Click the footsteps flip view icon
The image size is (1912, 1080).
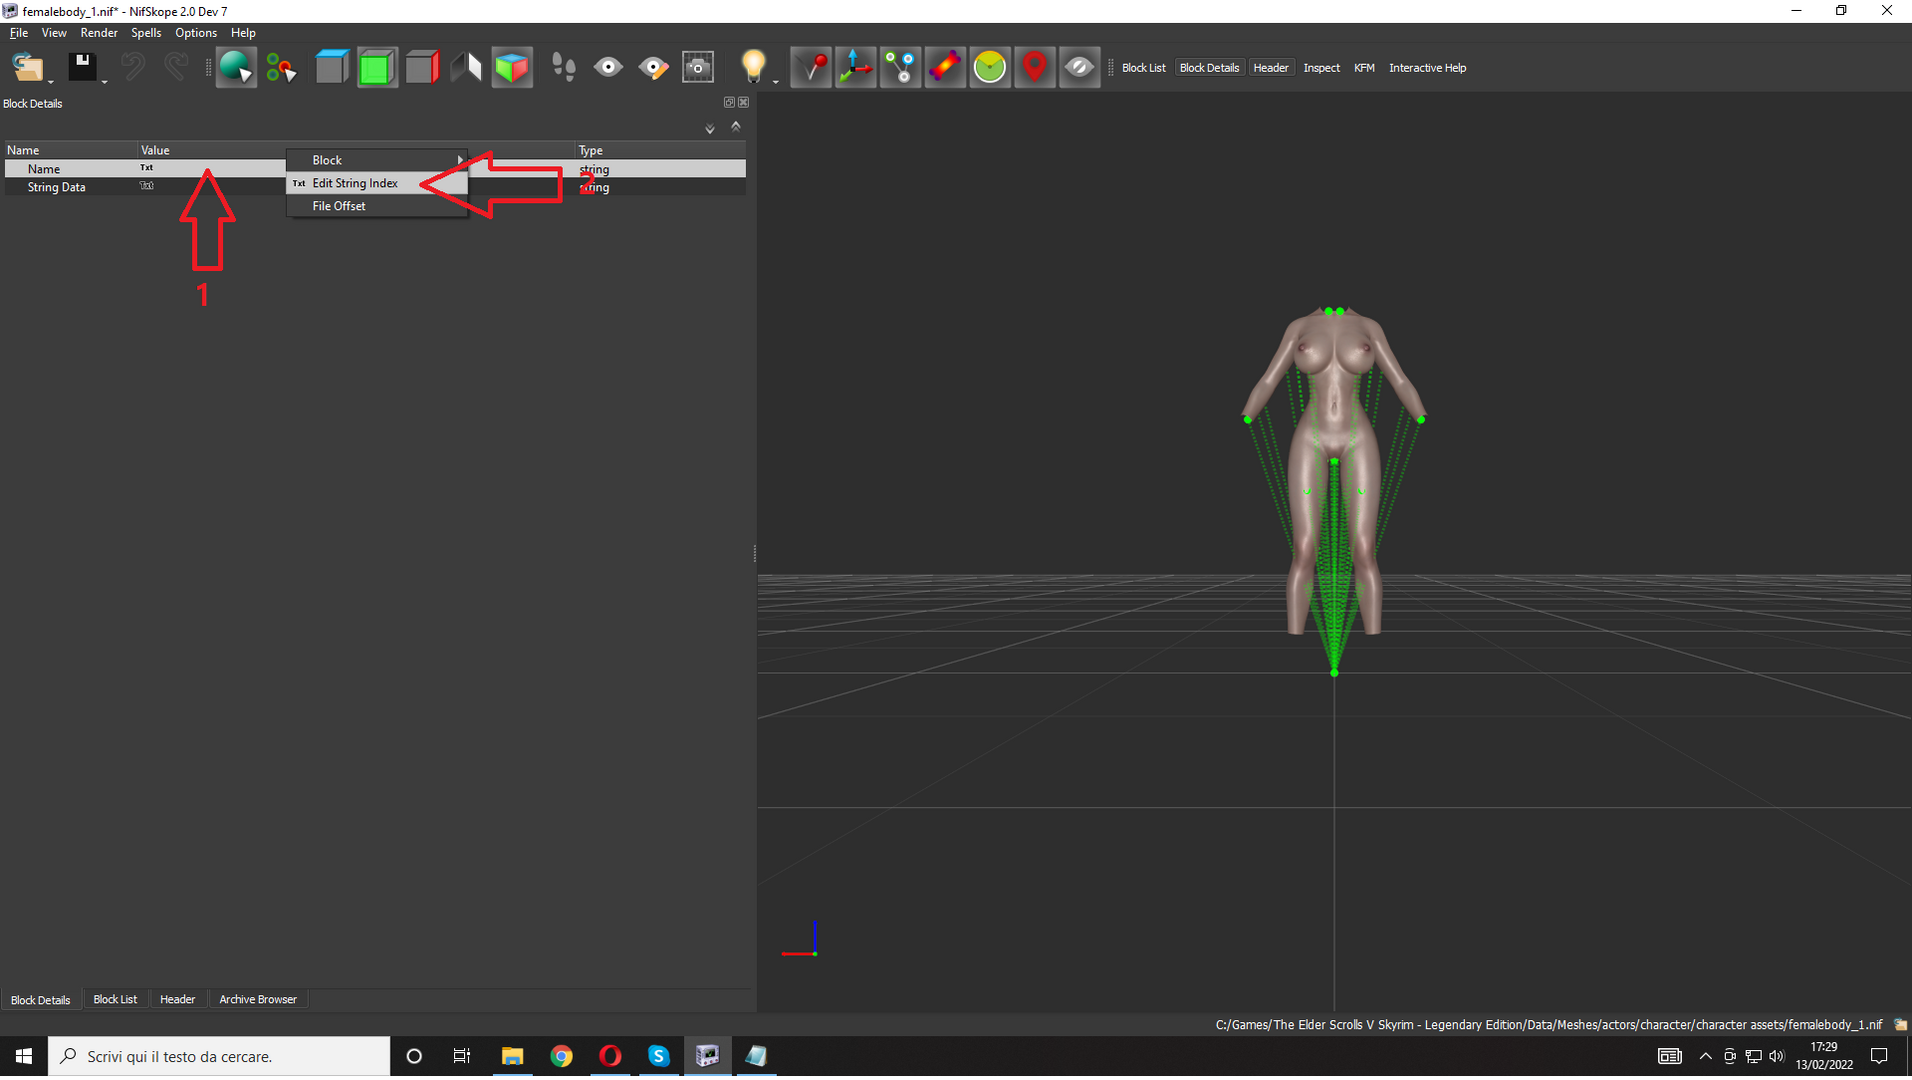[564, 67]
